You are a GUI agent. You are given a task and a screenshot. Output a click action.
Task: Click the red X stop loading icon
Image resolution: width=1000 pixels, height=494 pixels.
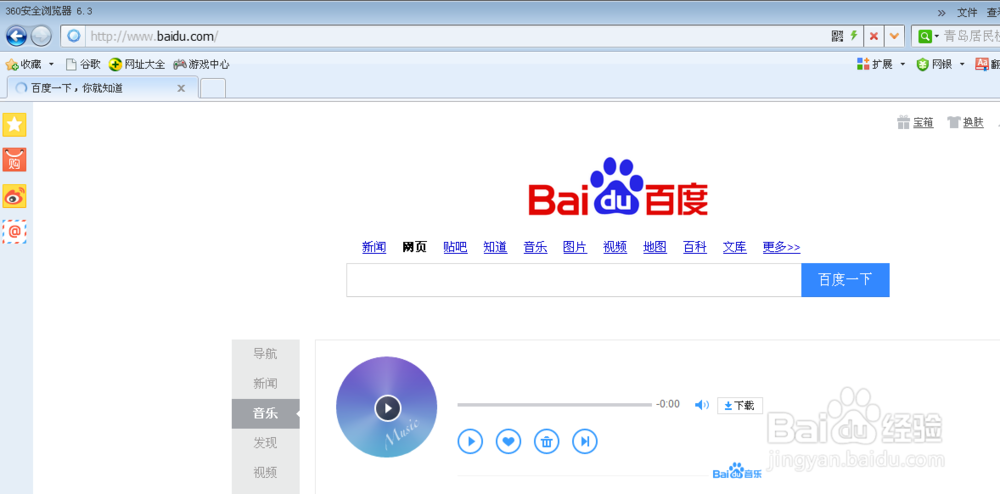(x=874, y=36)
